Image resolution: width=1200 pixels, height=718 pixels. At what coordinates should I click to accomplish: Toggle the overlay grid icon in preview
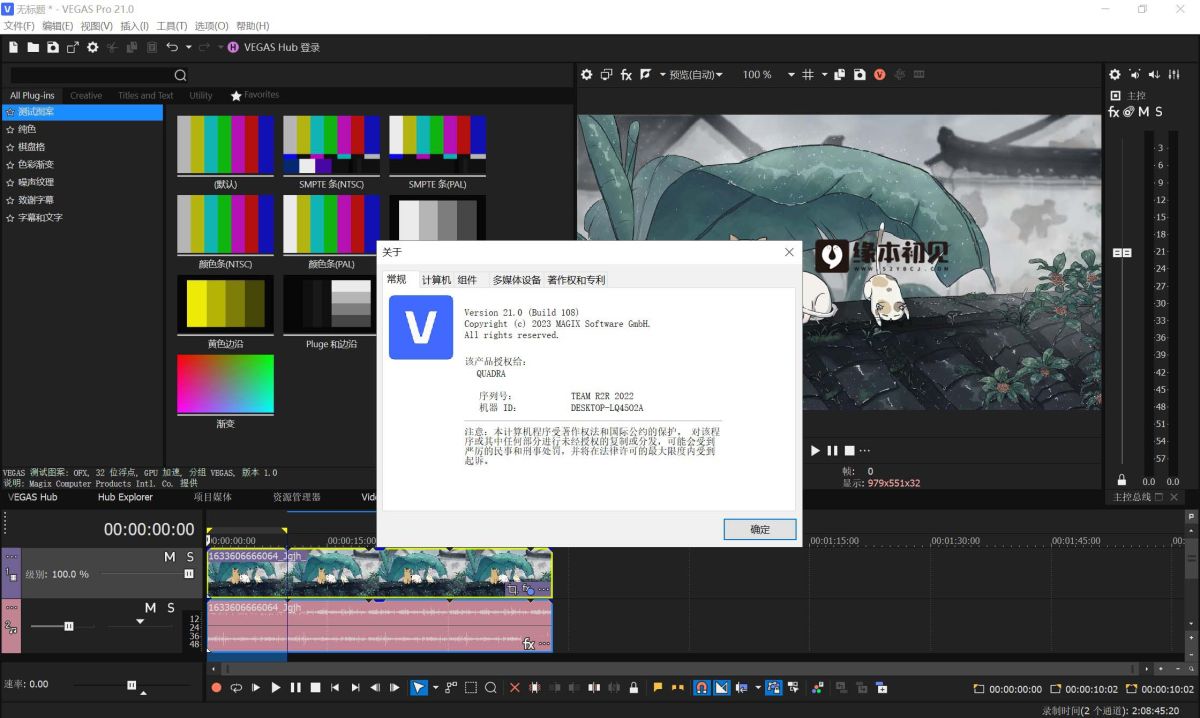808,75
